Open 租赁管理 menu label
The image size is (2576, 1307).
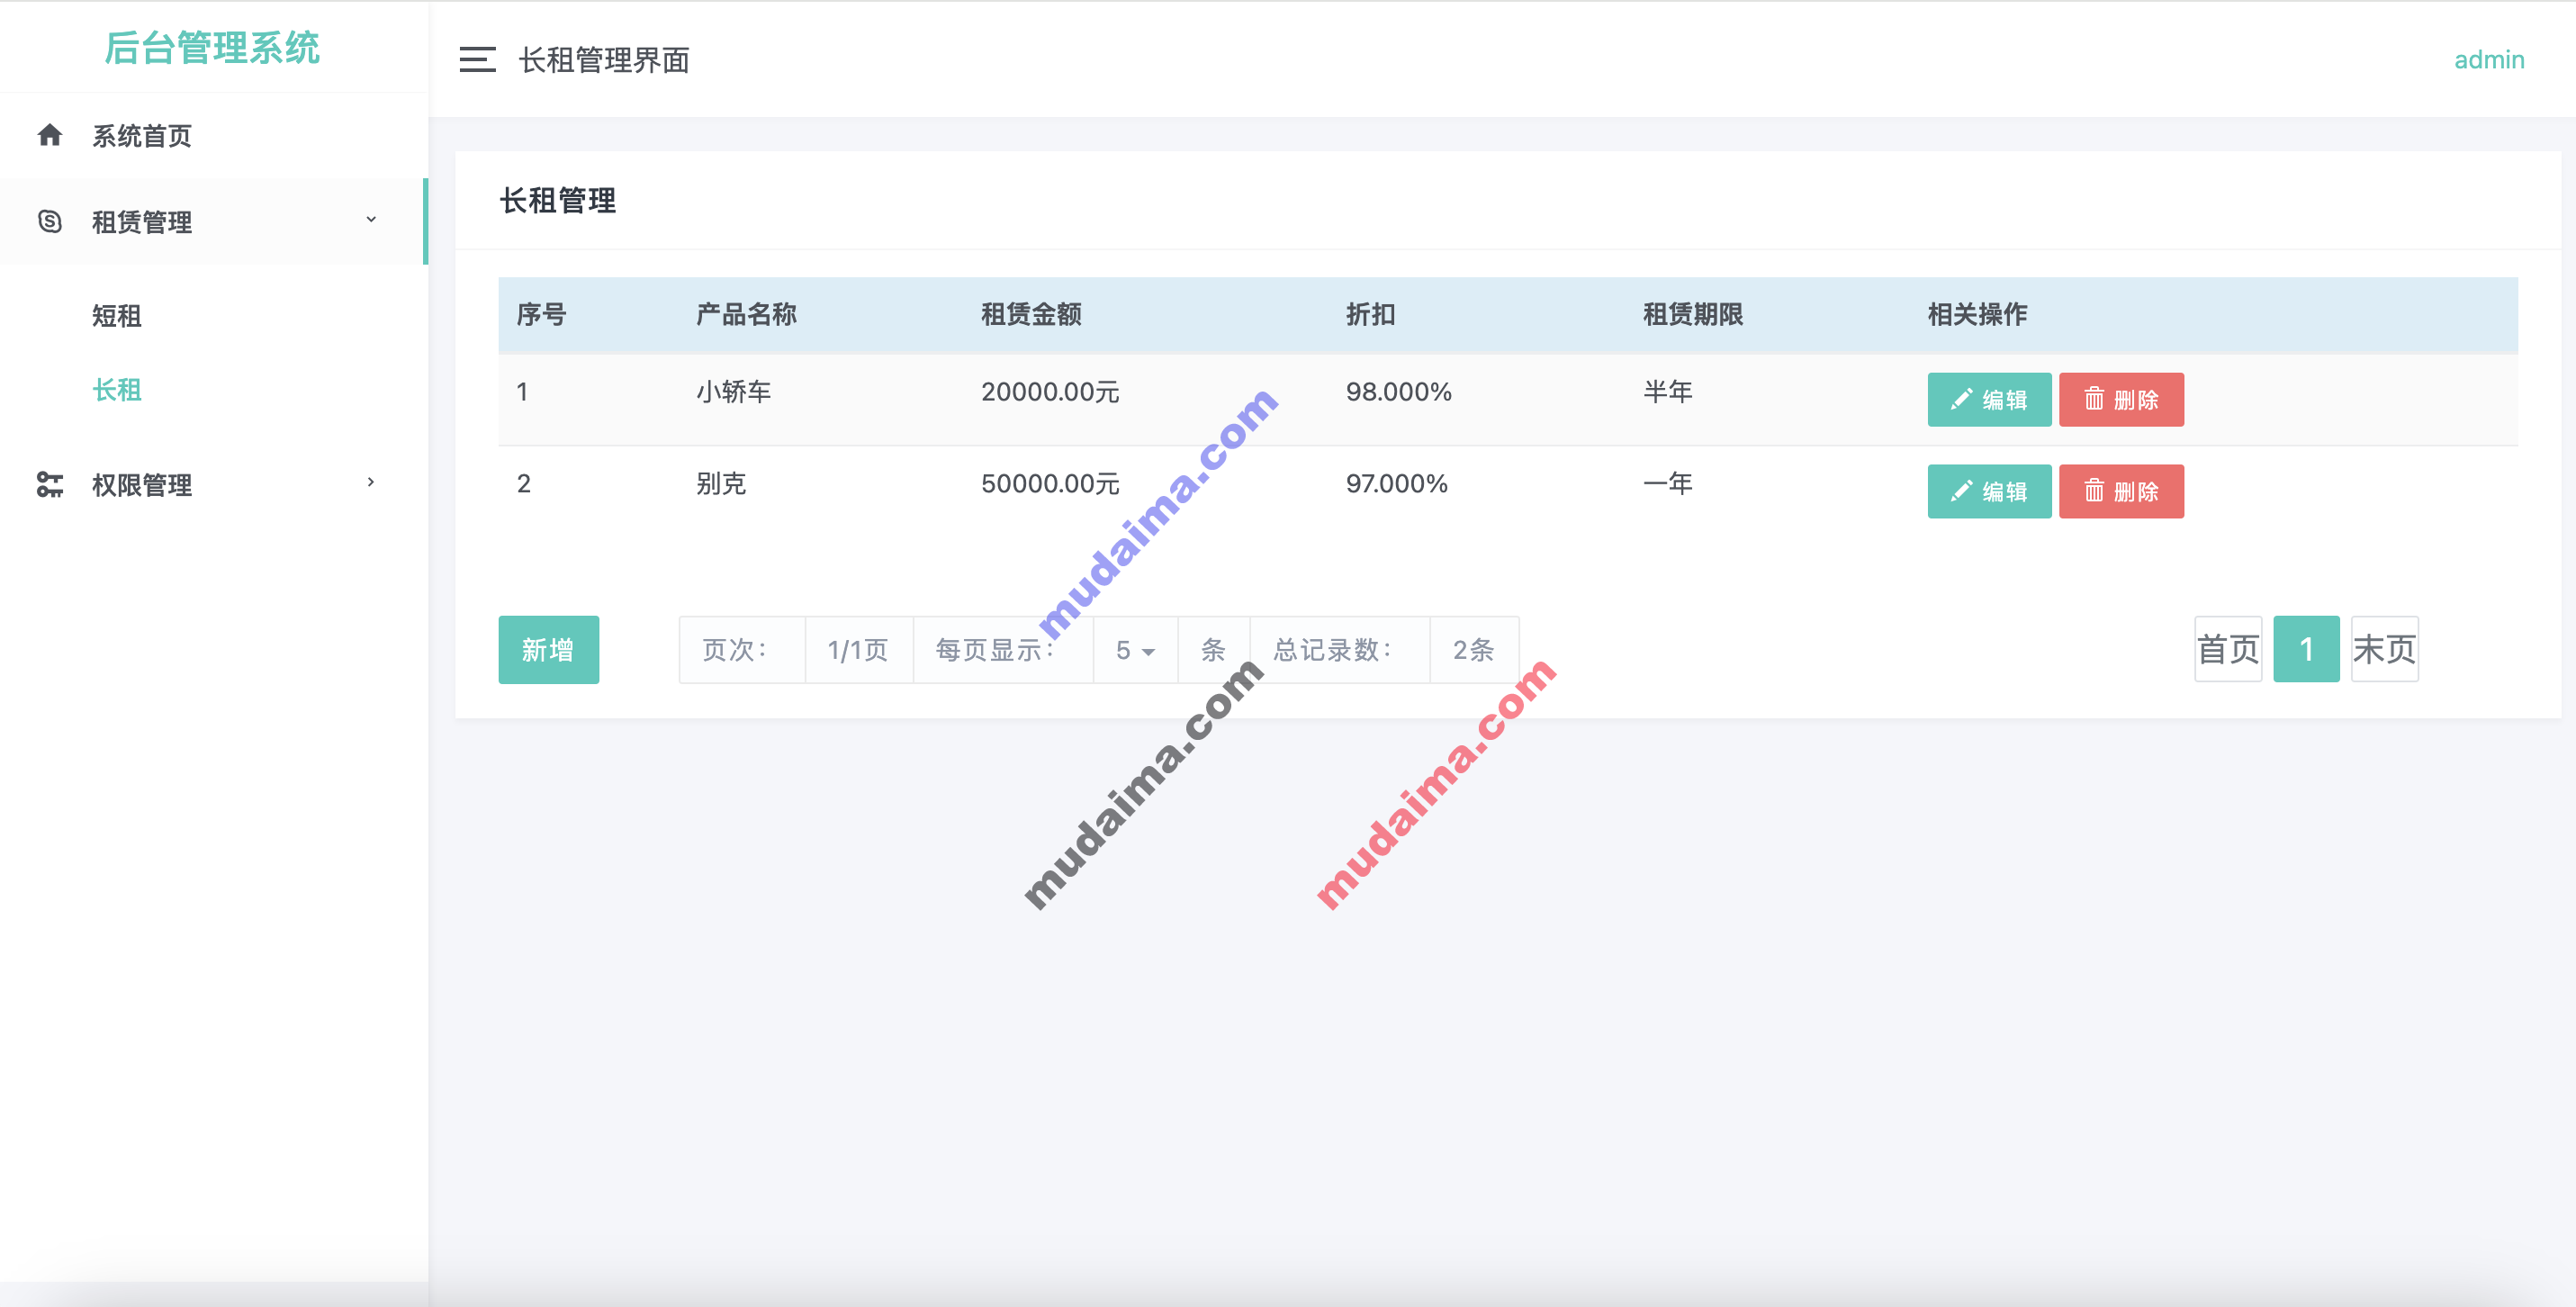(142, 222)
